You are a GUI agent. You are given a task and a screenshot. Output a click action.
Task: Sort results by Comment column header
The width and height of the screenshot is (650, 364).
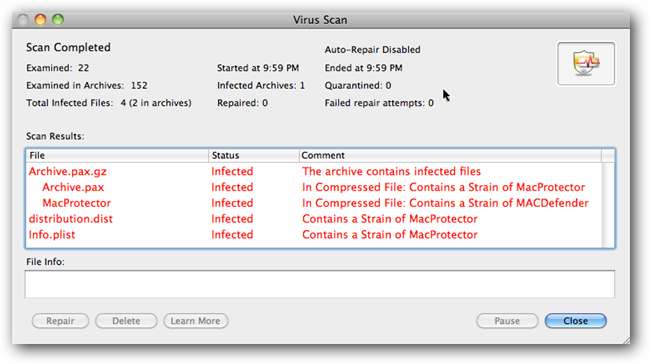point(450,155)
